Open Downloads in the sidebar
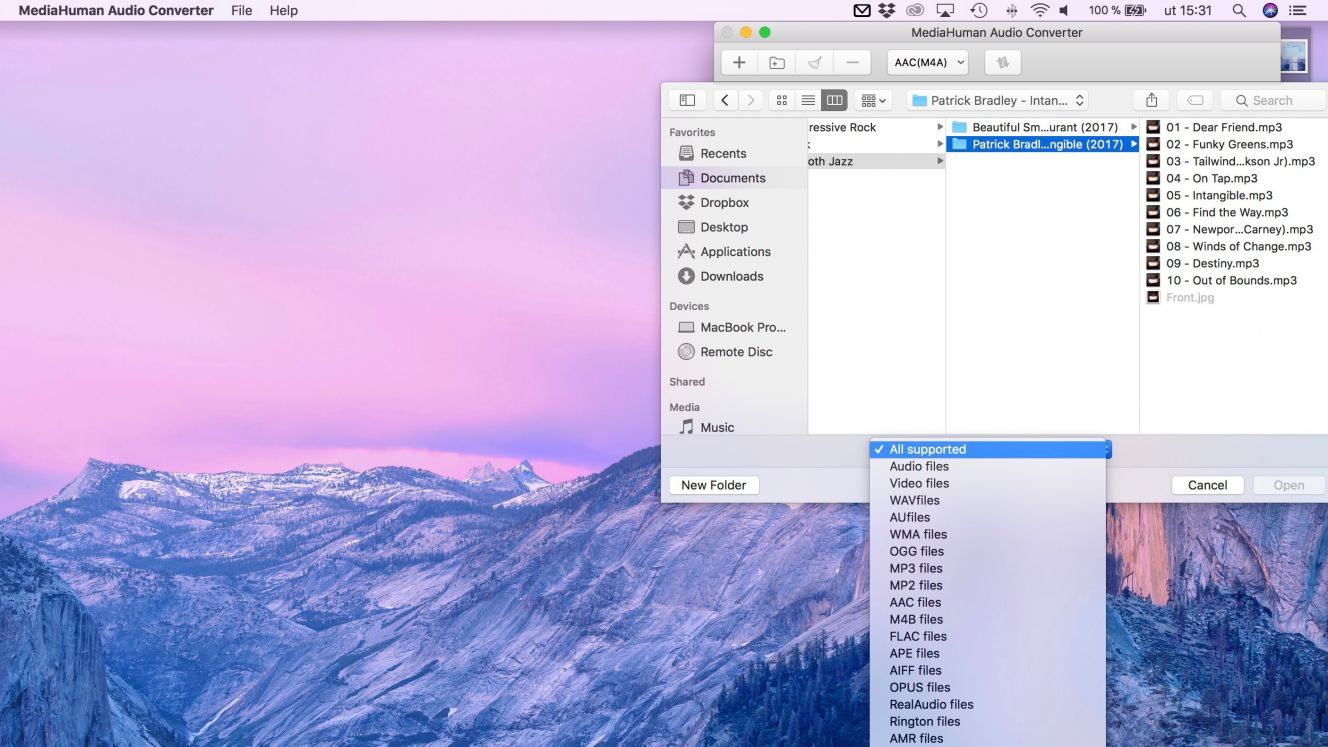 tap(734, 276)
